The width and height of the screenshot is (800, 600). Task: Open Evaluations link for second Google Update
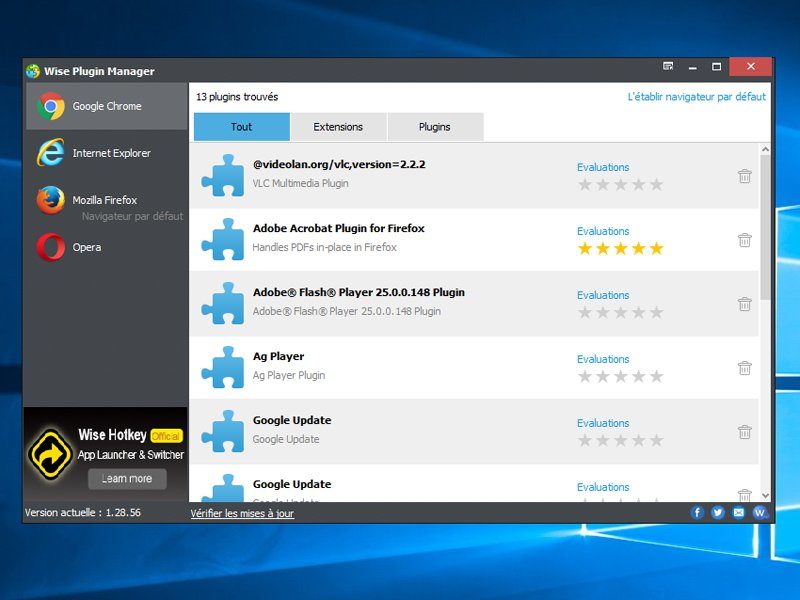point(603,487)
